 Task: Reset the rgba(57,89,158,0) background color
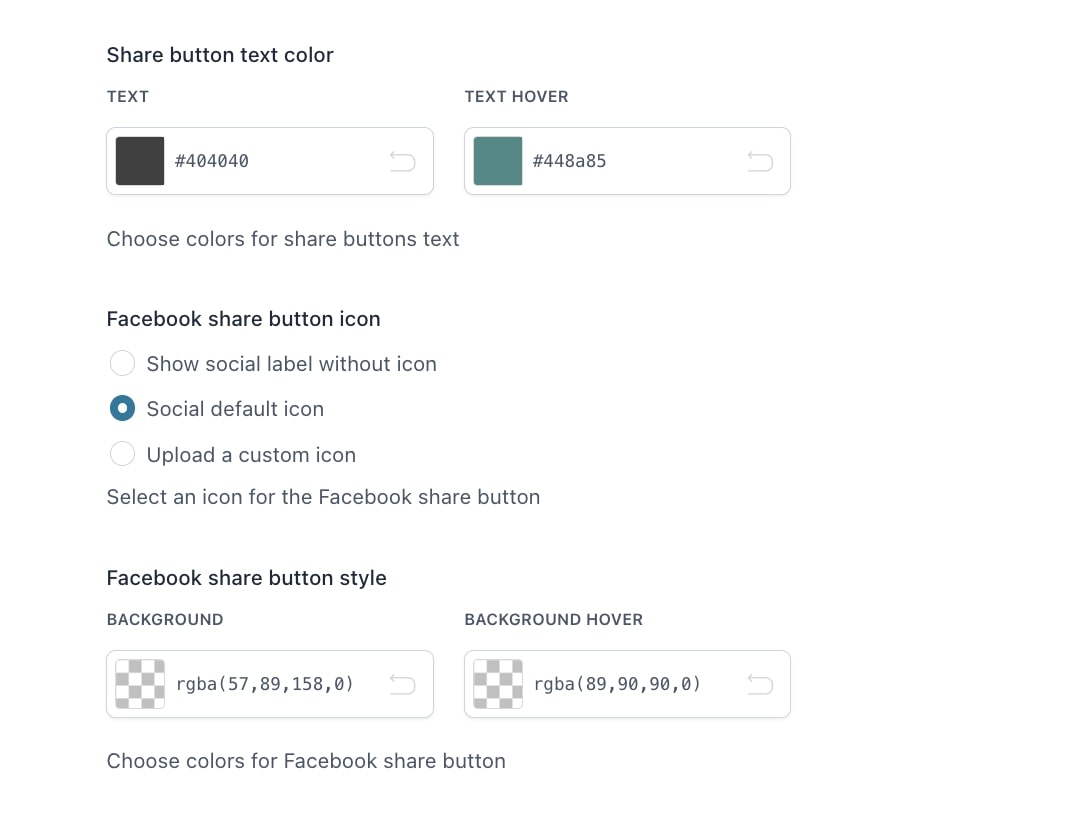(402, 685)
